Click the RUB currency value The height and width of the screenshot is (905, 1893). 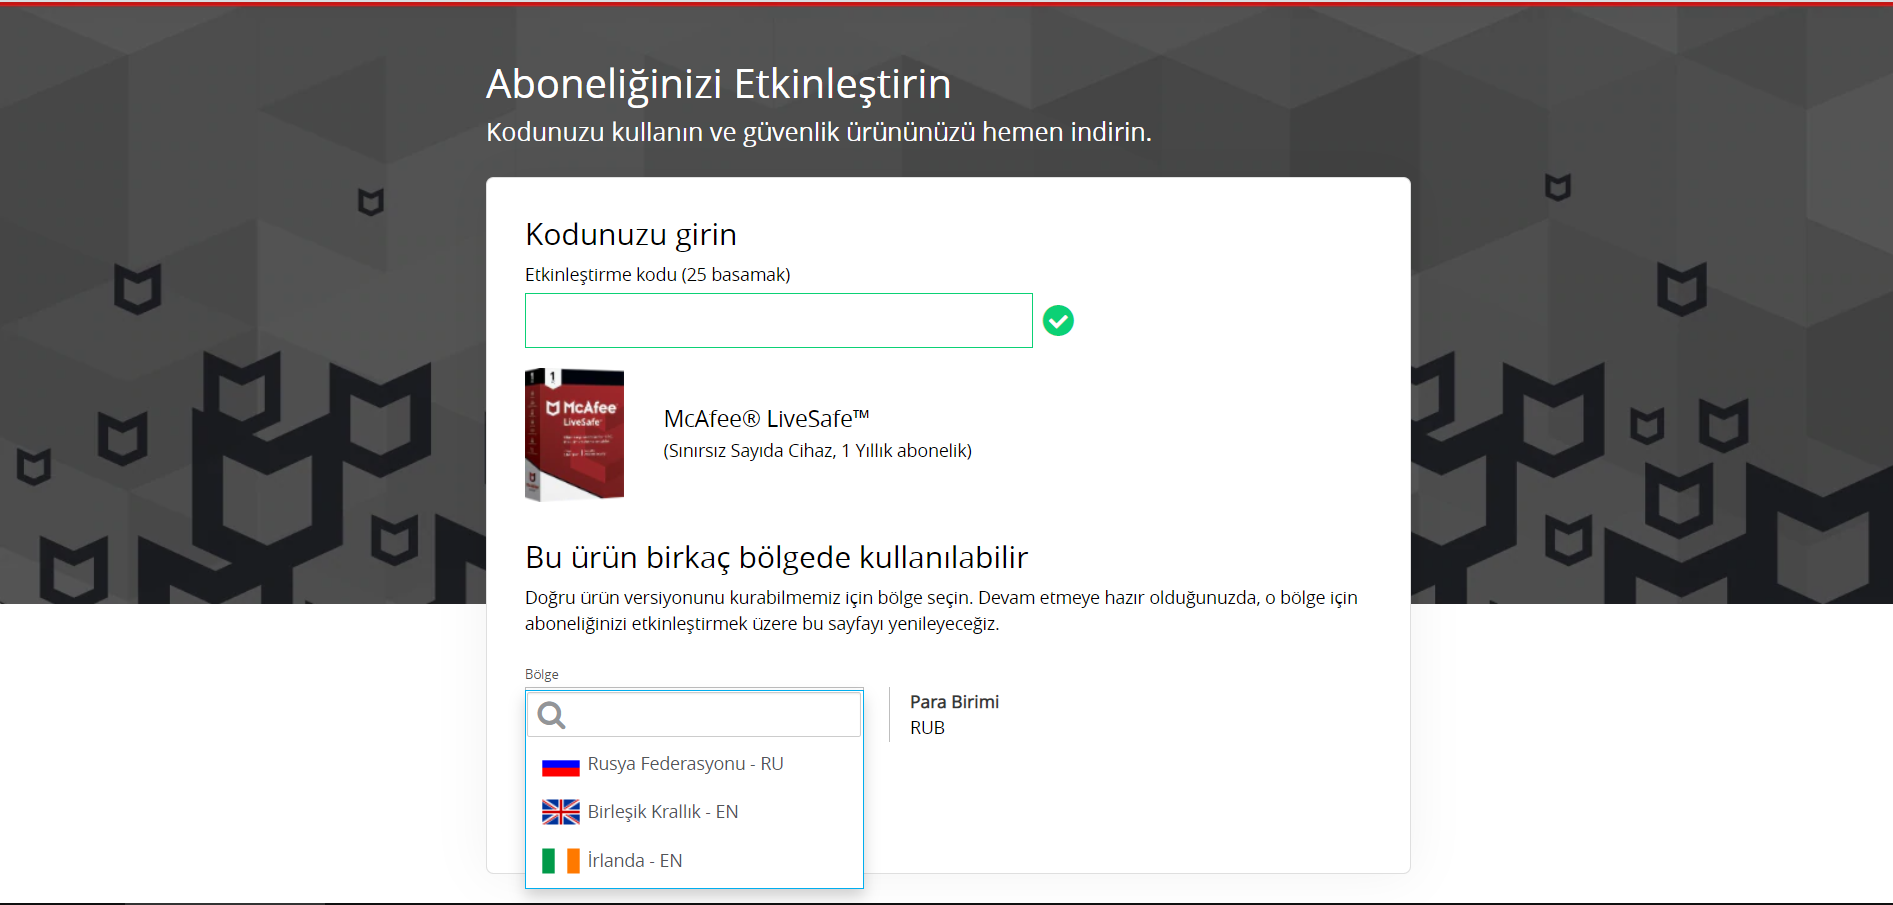point(927,728)
